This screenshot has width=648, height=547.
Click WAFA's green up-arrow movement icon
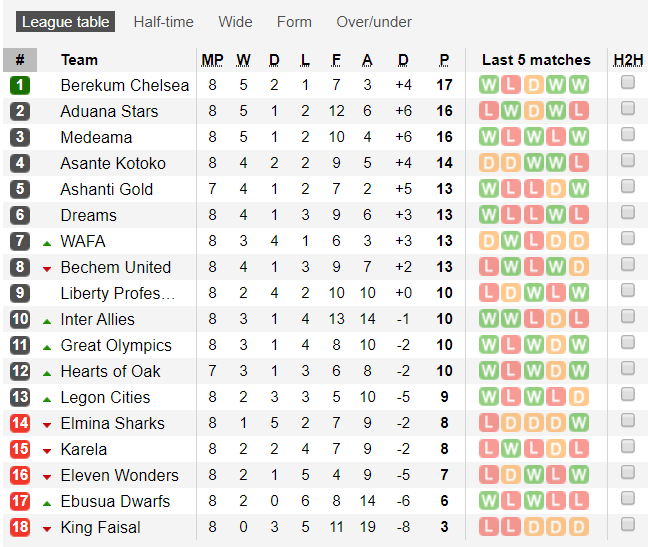pos(47,242)
